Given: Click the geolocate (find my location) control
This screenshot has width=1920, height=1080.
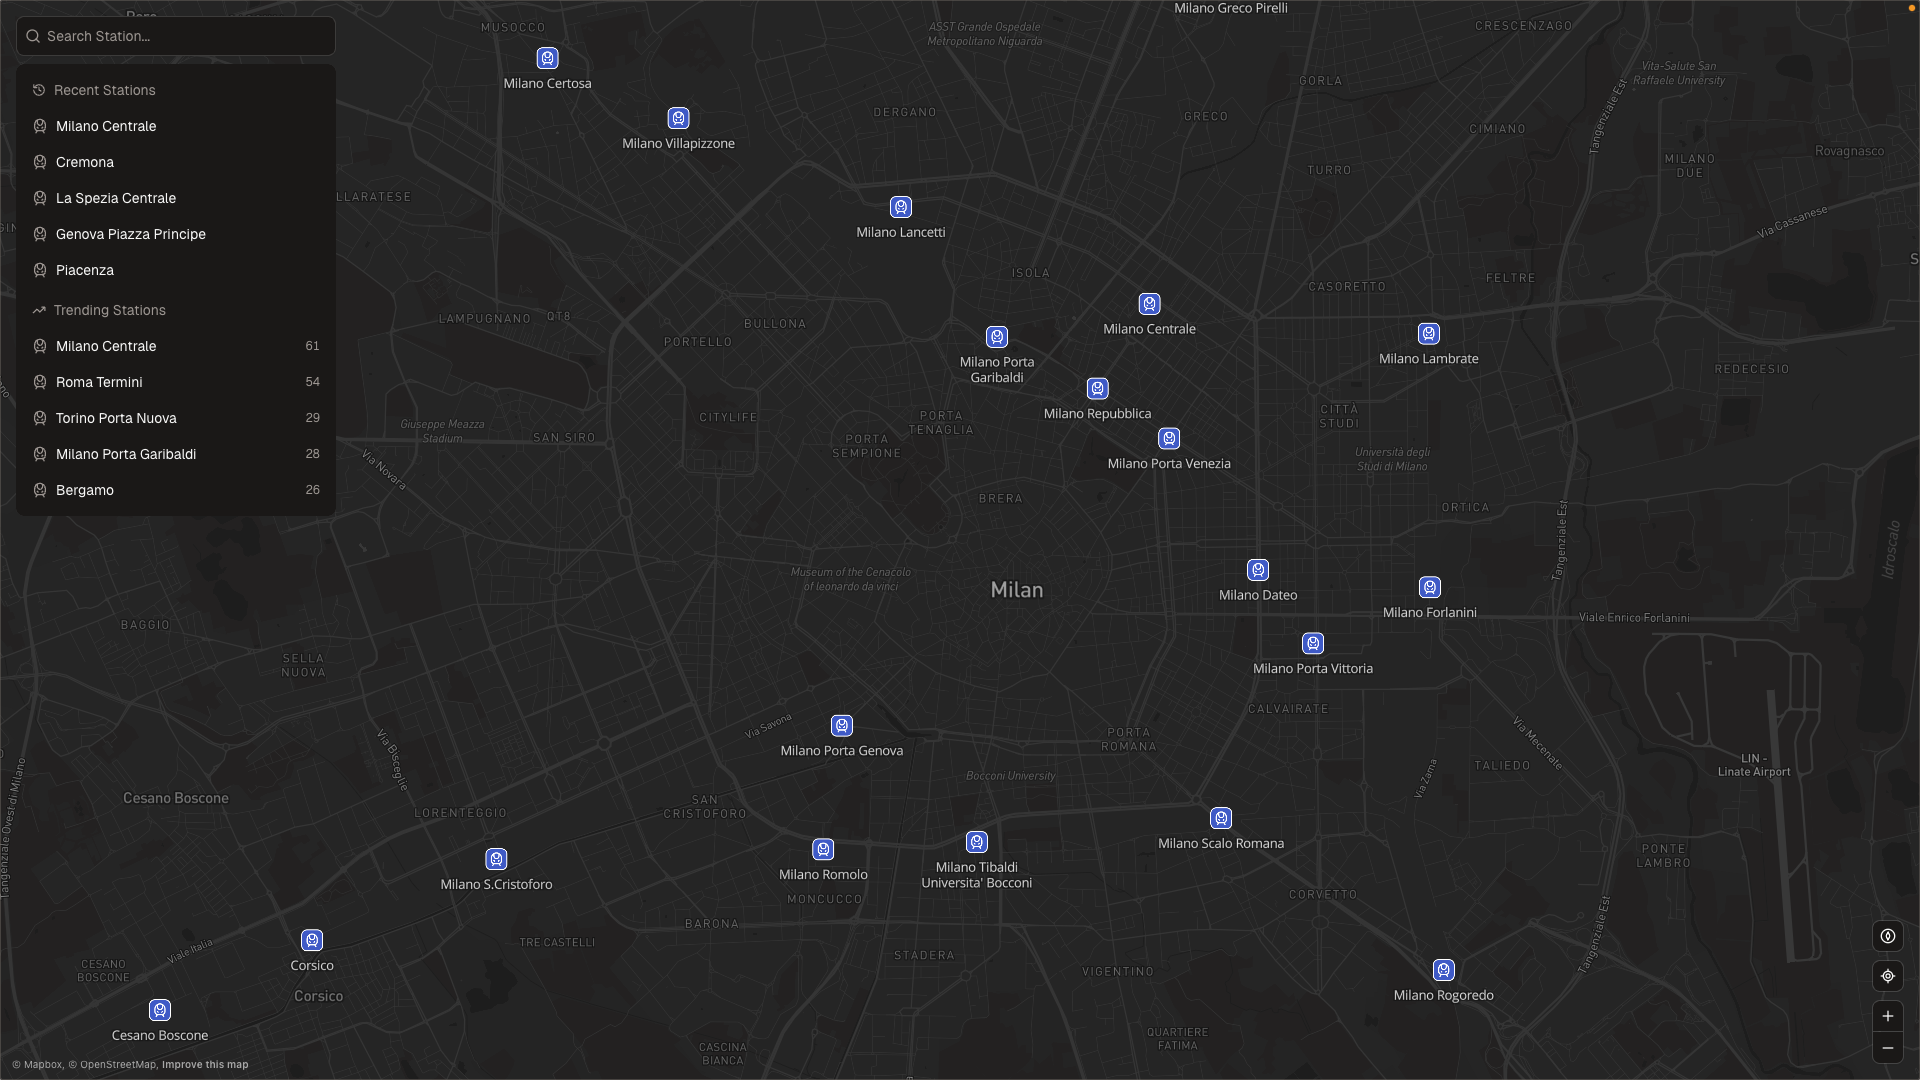Looking at the screenshot, I should pos(1888,976).
